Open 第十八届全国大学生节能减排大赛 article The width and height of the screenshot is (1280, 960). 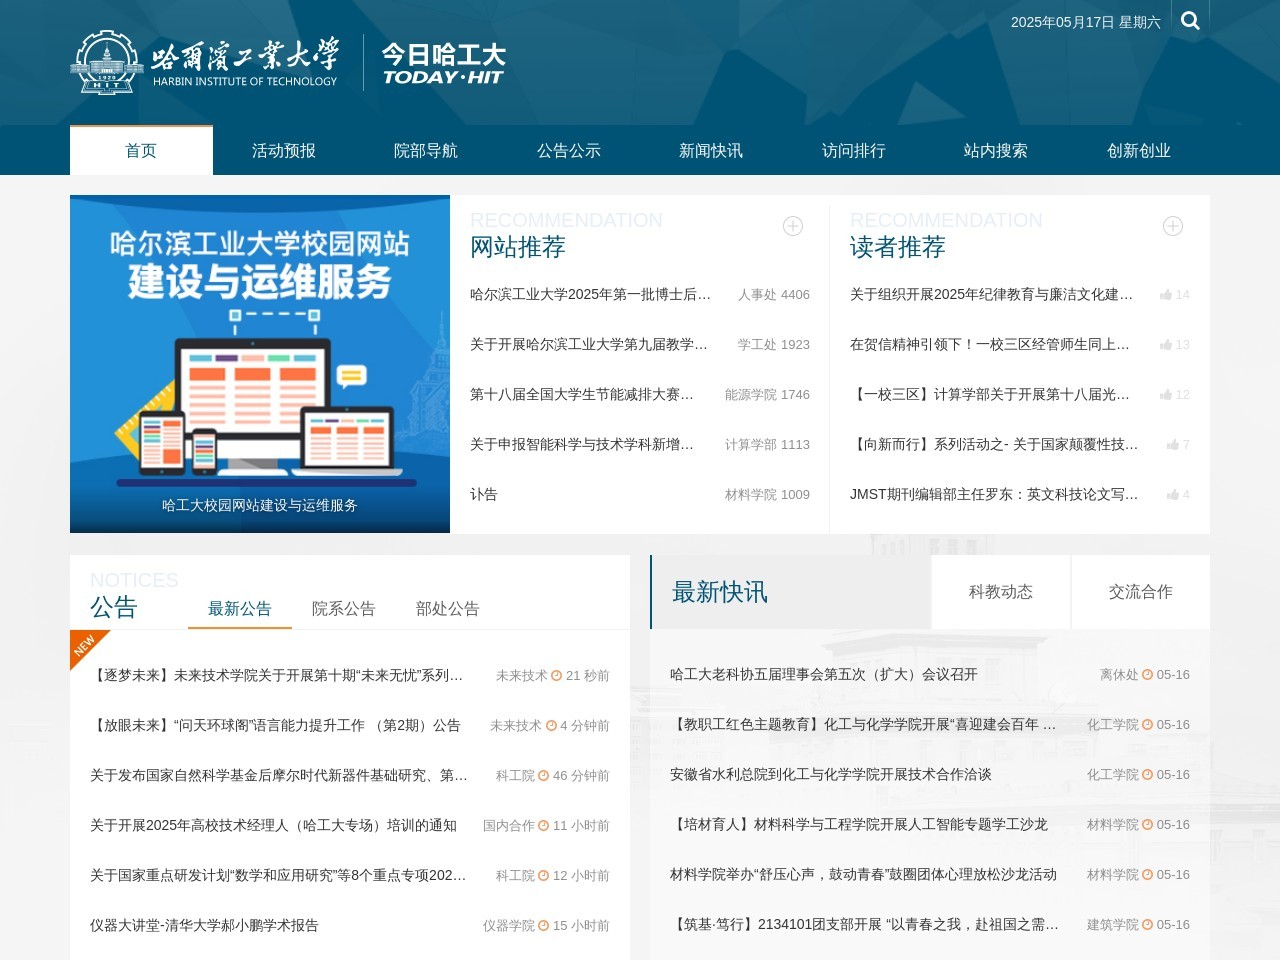click(x=582, y=395)
